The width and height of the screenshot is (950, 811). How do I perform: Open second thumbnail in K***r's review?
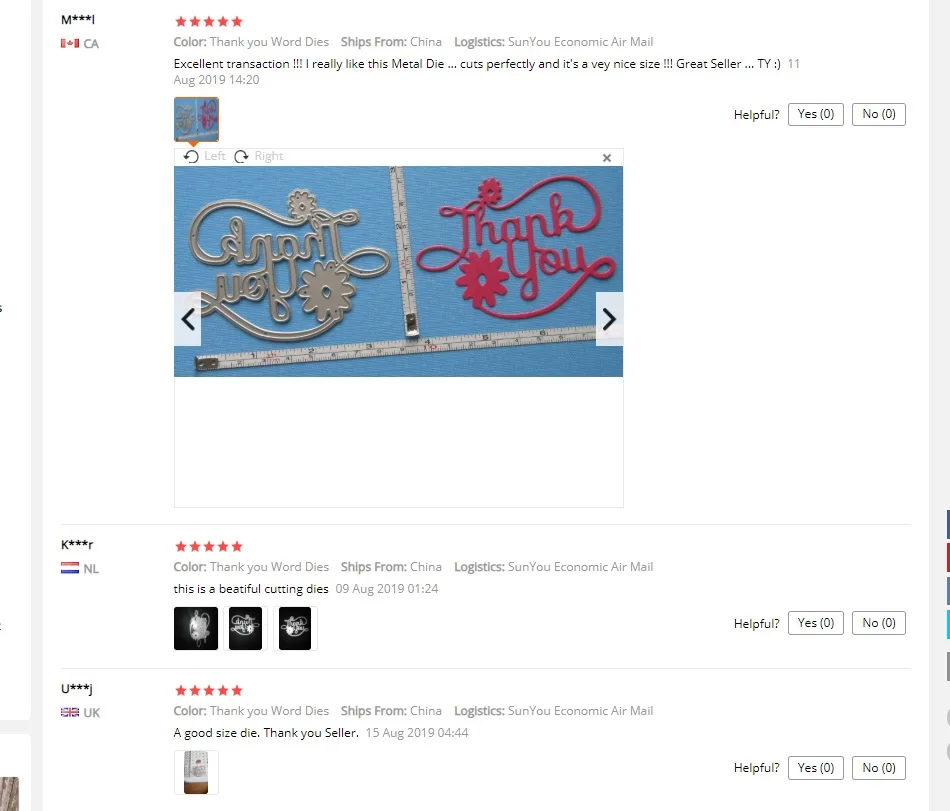(x=245, y=629)
